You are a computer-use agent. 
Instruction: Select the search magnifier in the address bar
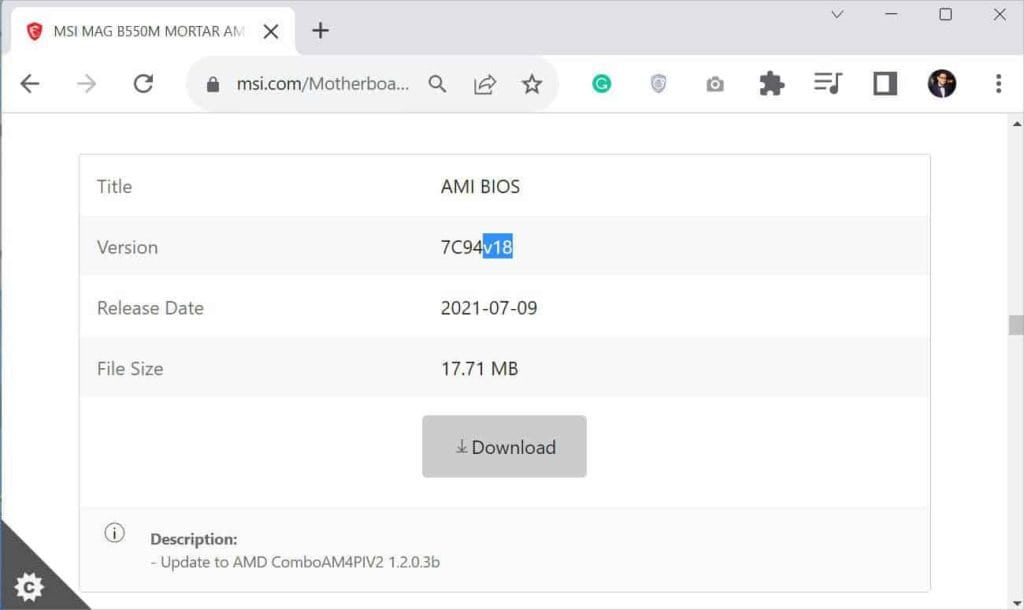(x=437, y=84)
